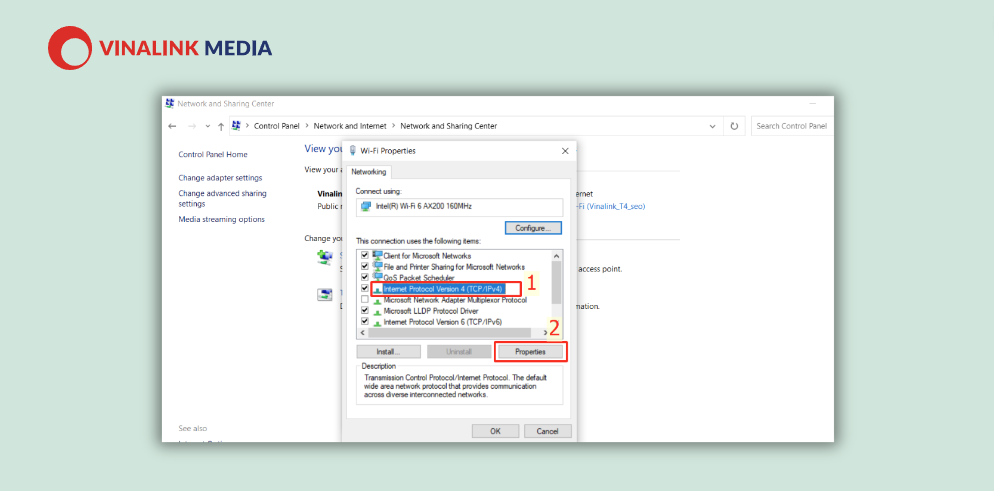This screenshot has height=491, width=994.
Task: Click the Configure... button
Action: [x=533, y=227]
